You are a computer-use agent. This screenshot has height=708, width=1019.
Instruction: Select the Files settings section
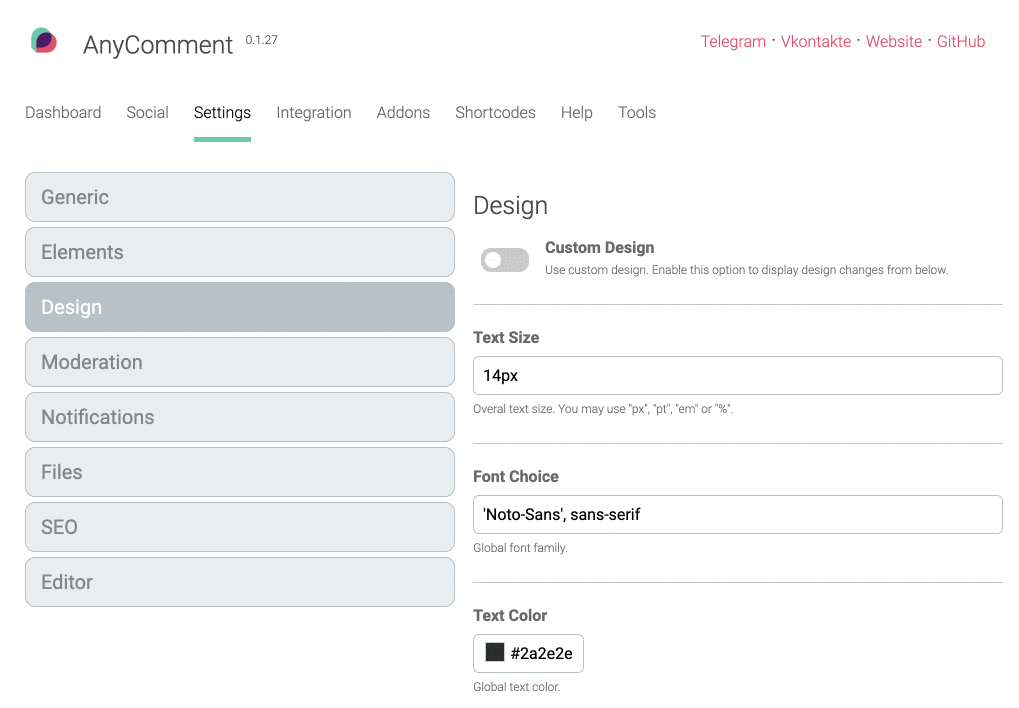pos(239,472)
